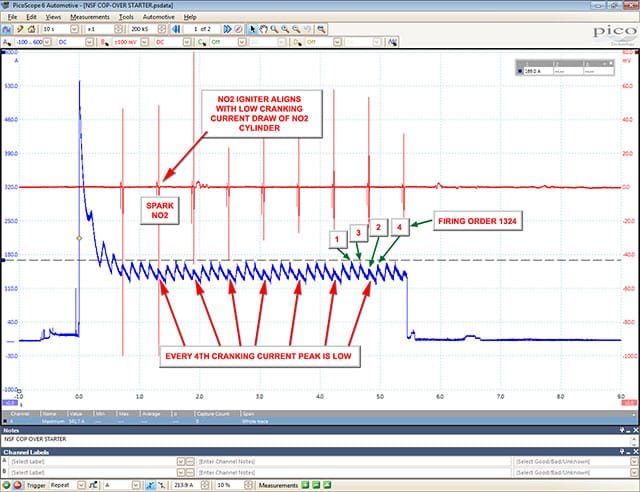Open the Measurements menu
The height and width of the screenshot is (492, 640).
coord(90,17)
